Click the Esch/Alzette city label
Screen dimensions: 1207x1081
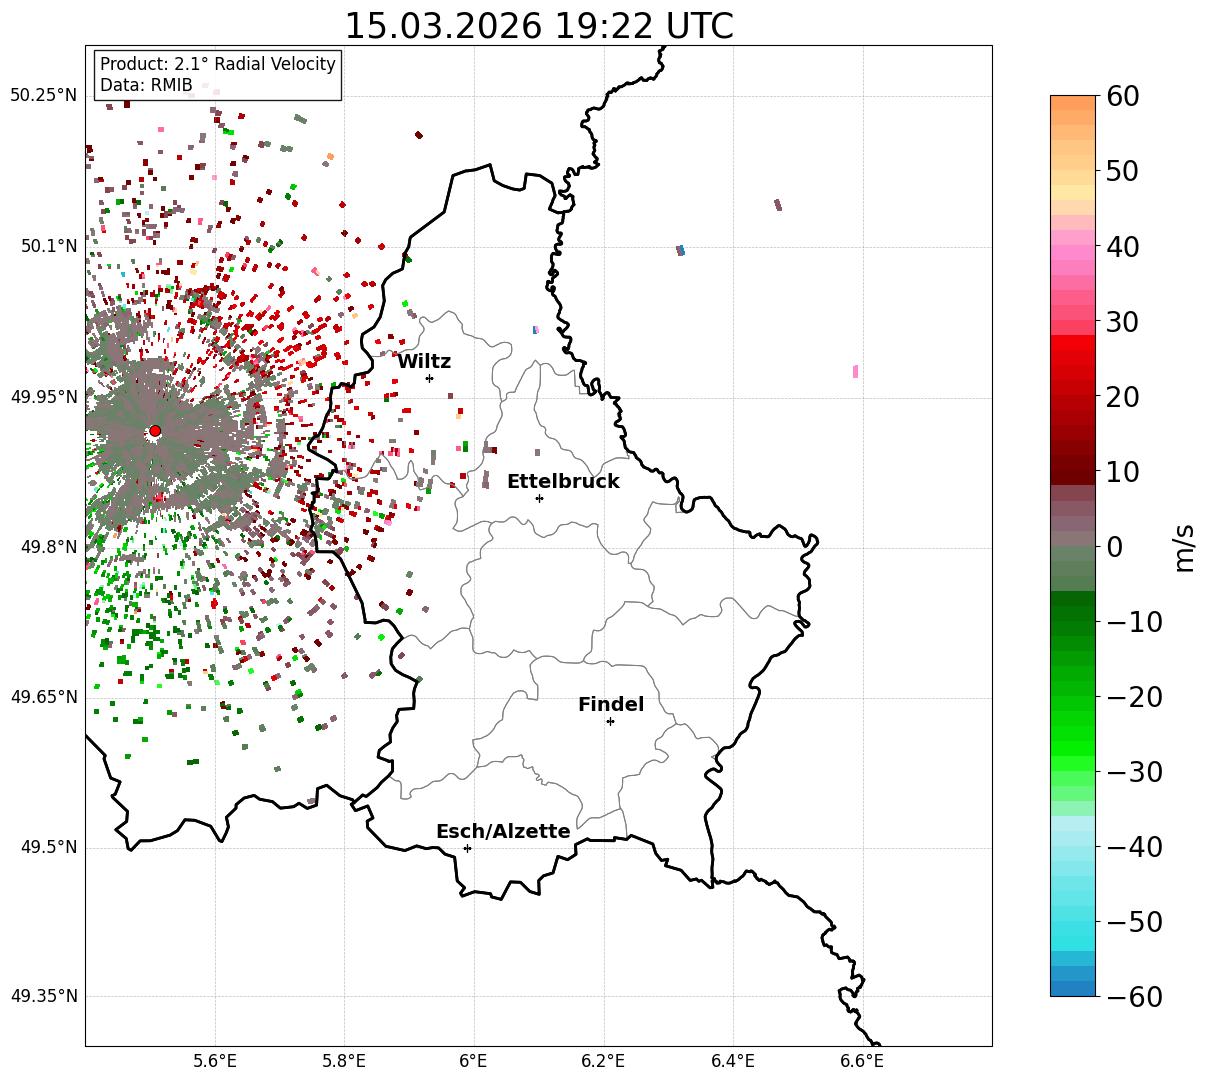(503, 832)
